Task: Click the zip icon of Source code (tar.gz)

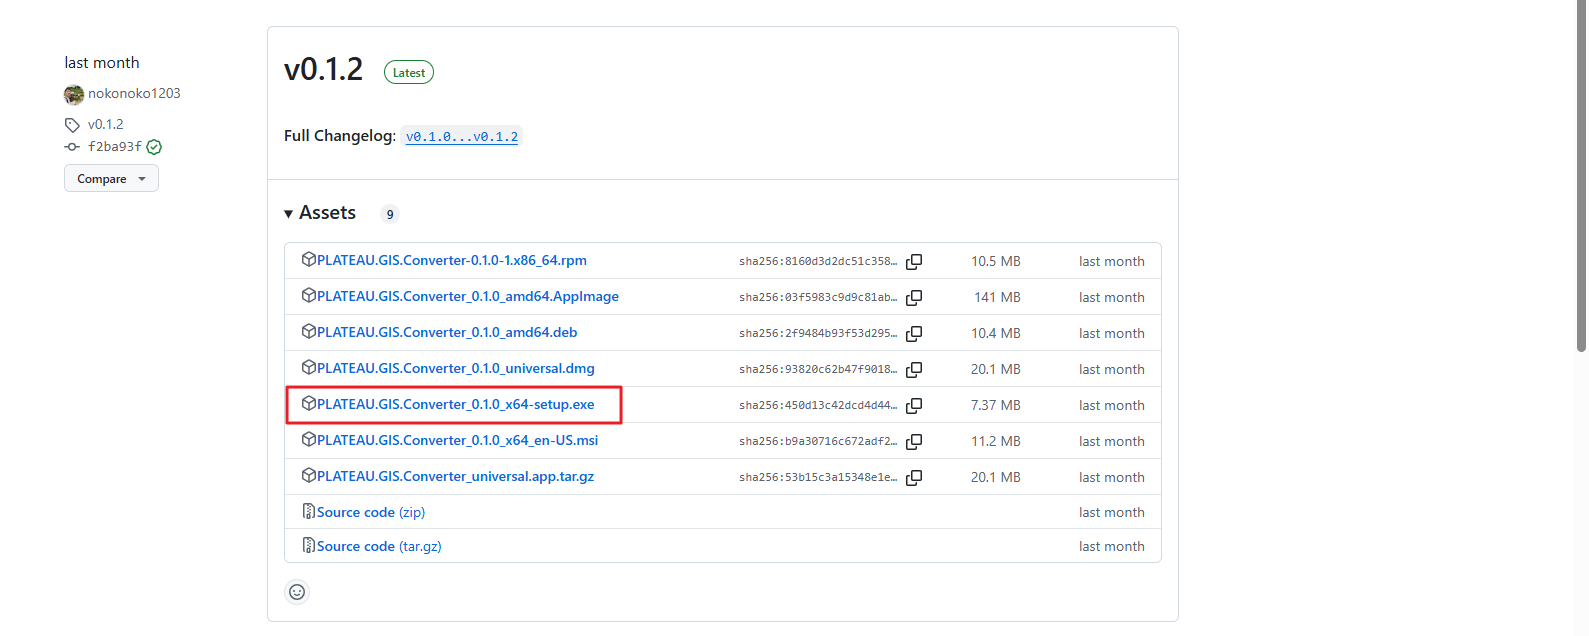Action: tap(309, 546)
